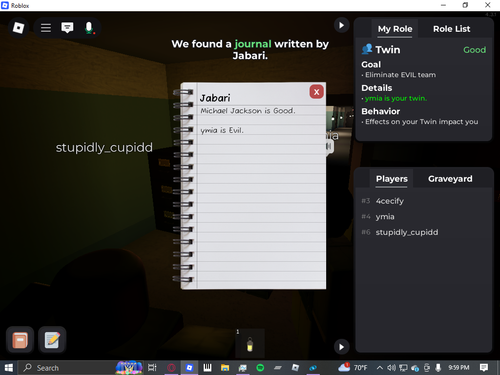Viewport: 500px width, 375px height.
Task: Select the lantern in hotbar slot 1
Action: [x=250, y=343]
